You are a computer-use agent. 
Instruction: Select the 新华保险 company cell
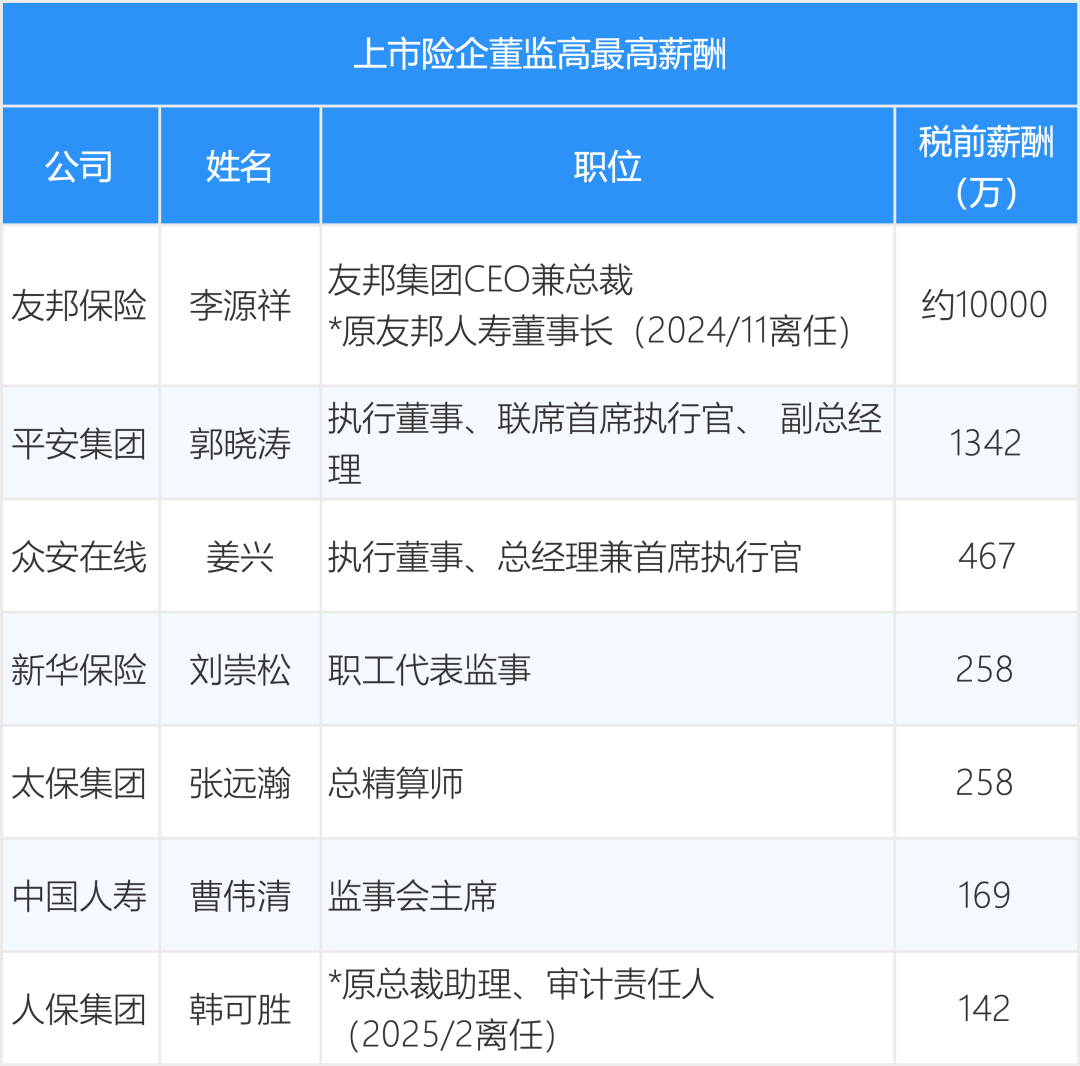point(81,669)
